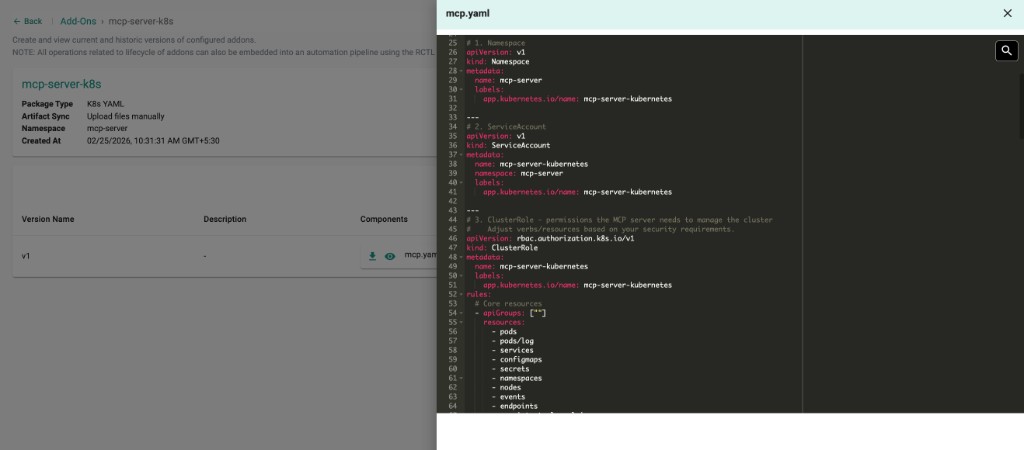Close the mcp.yaml viewer panel
The image size is (1024, 450).
pos(1007,13)
